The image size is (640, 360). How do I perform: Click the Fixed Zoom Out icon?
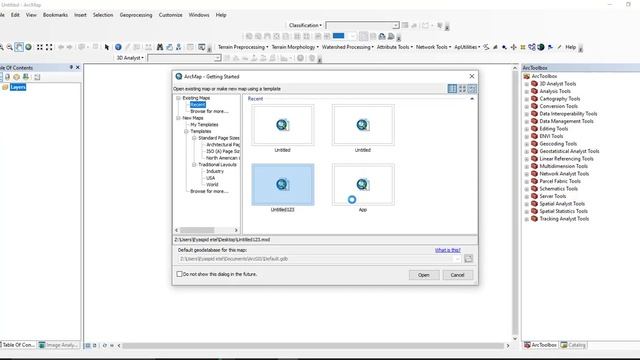(x=49, y=47)
